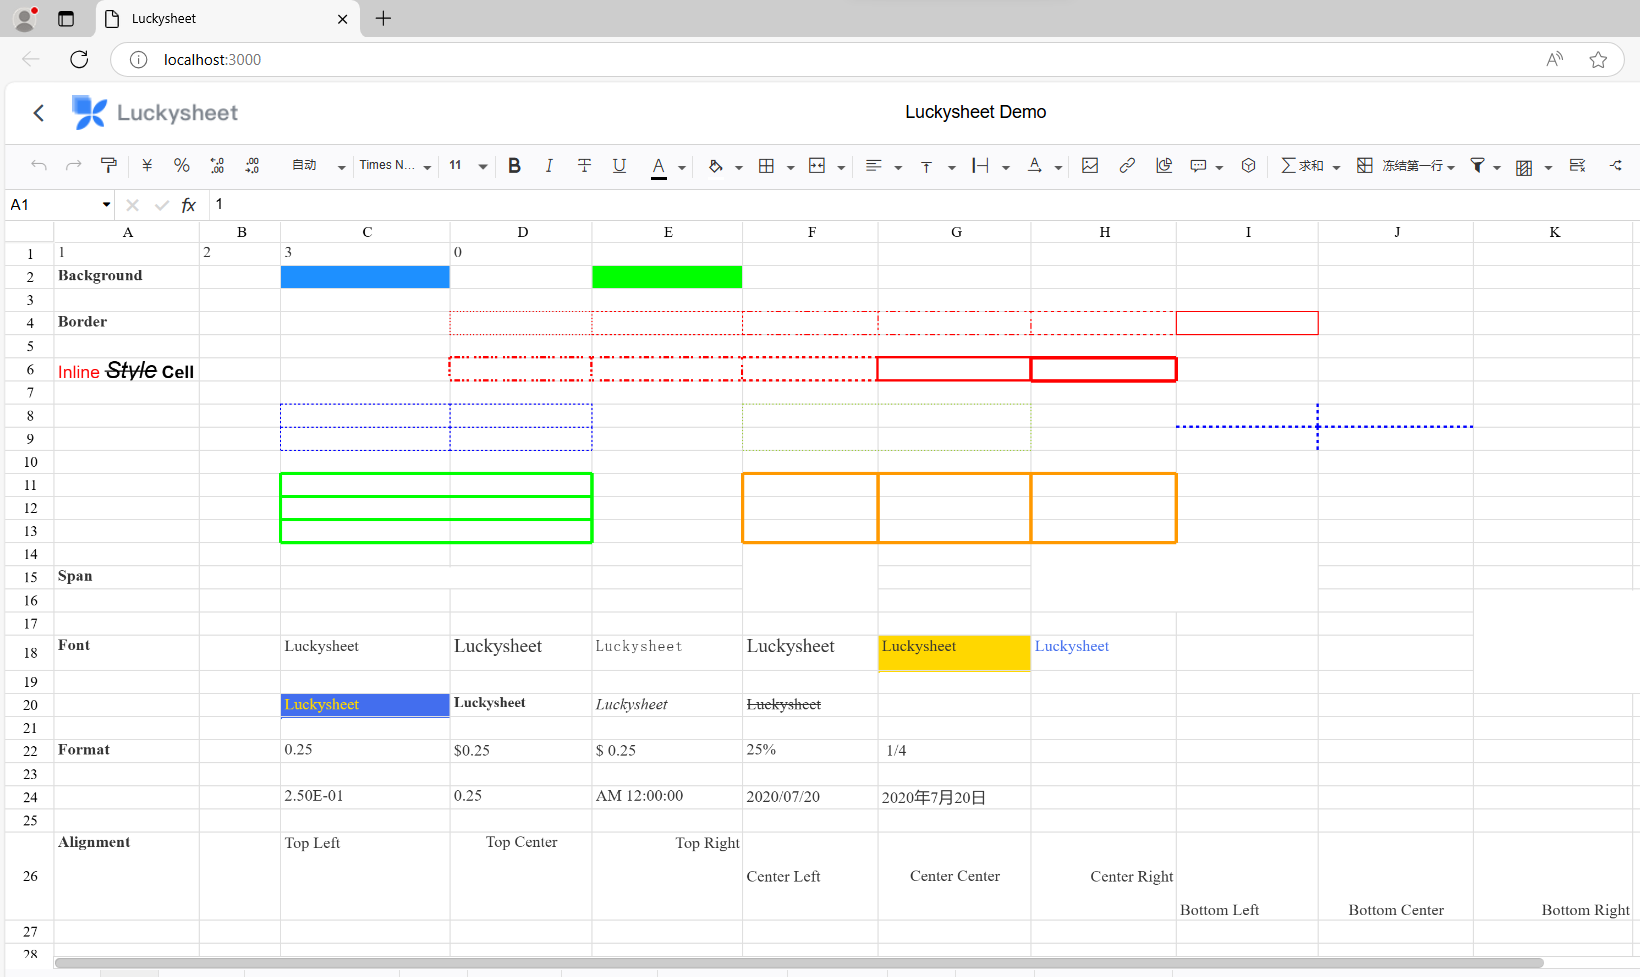Bookmark page with star icon
The width and height of the screenshot is (1640, 977).
1598,59
